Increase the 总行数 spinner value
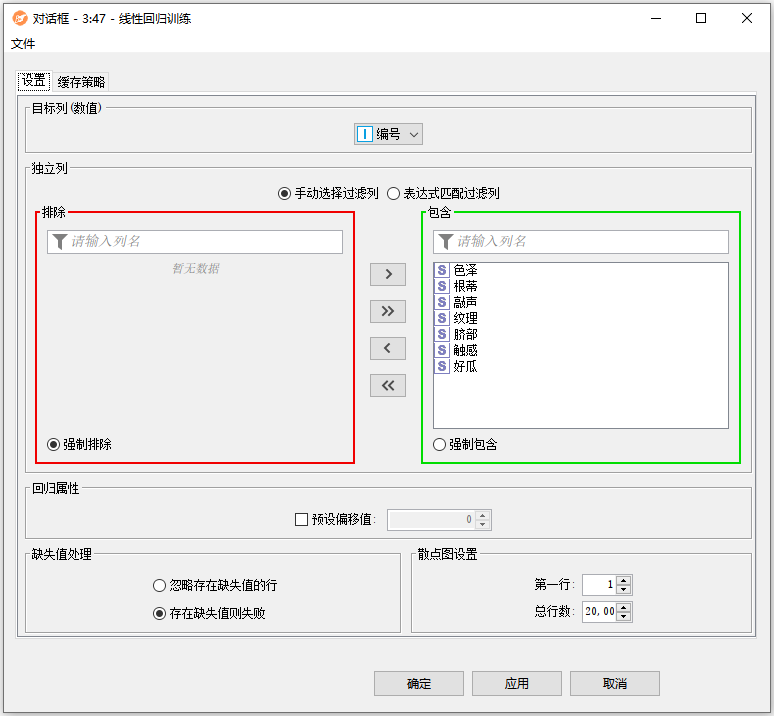 point(624,607)
